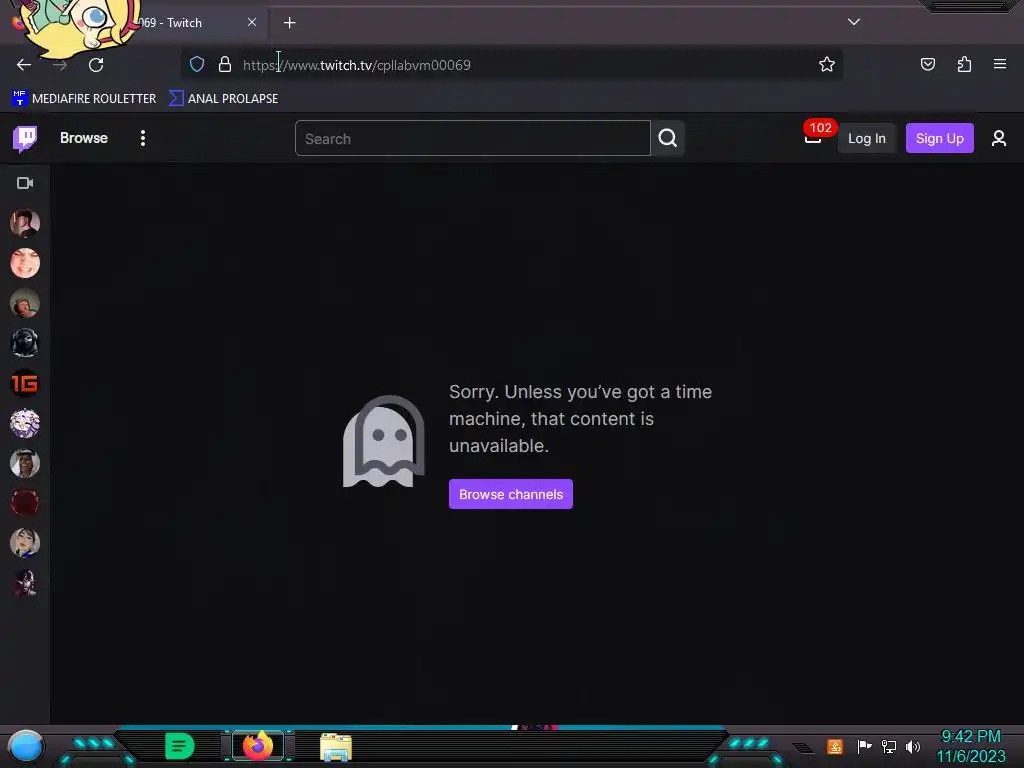This screenshot has width=1024, height=768.
Task: Open the 1G channel avatar
Action: tap(25, 383)
